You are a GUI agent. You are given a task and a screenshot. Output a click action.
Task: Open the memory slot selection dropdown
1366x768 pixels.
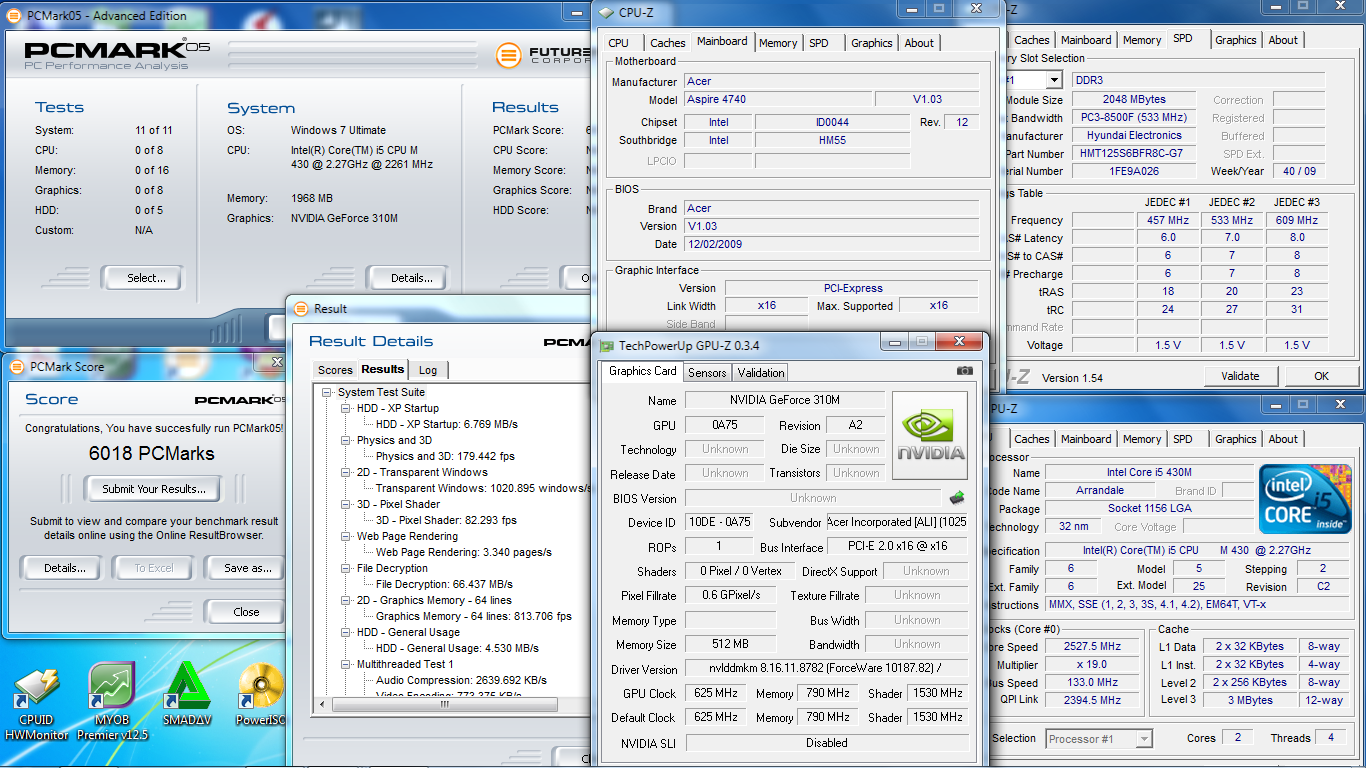tap(1054, 80)
